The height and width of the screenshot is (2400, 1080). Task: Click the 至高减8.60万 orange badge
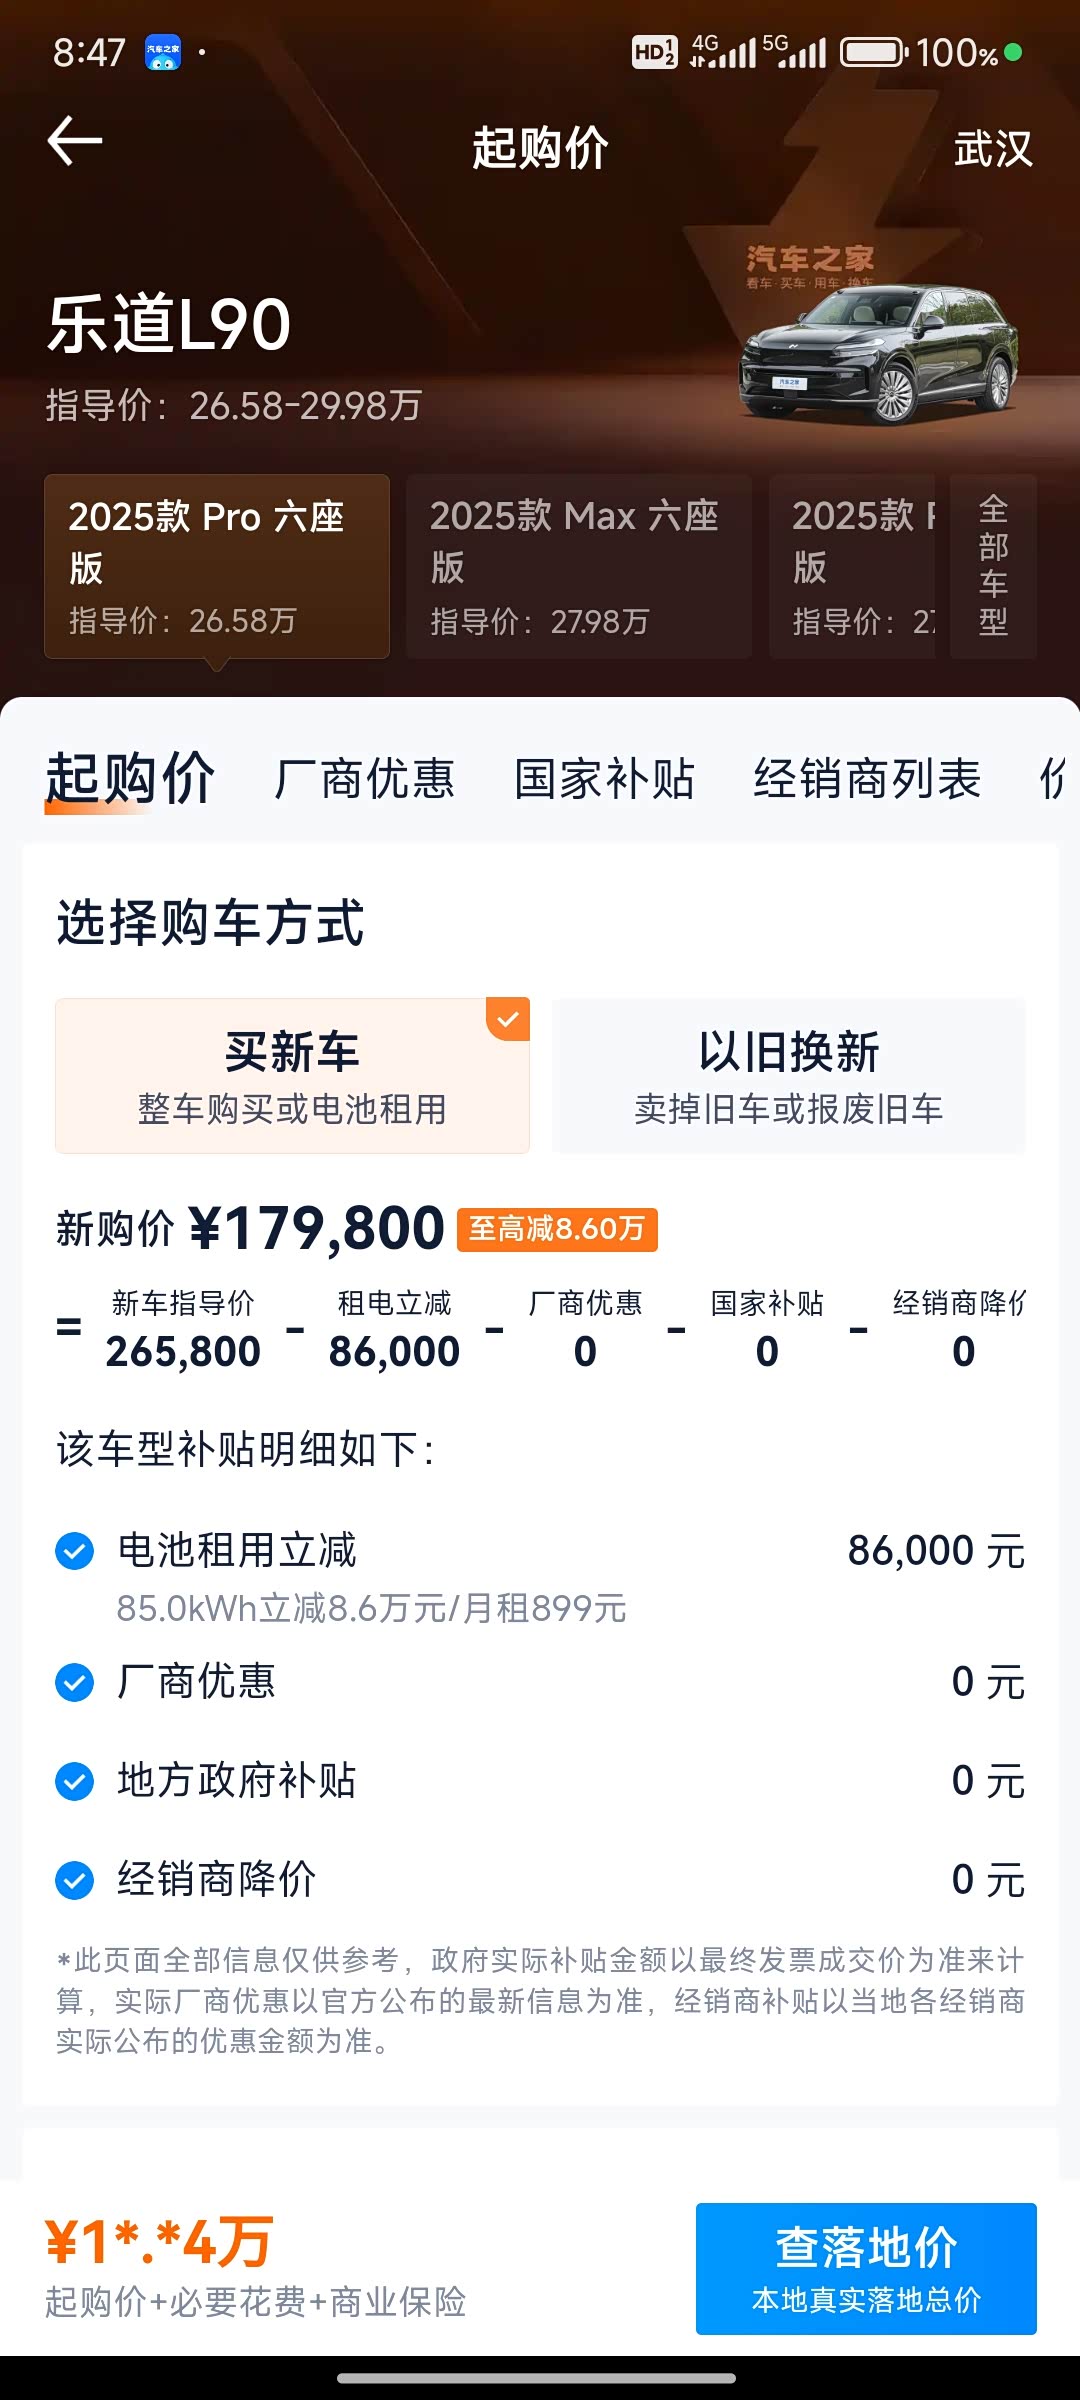(x=558, y=1230)
